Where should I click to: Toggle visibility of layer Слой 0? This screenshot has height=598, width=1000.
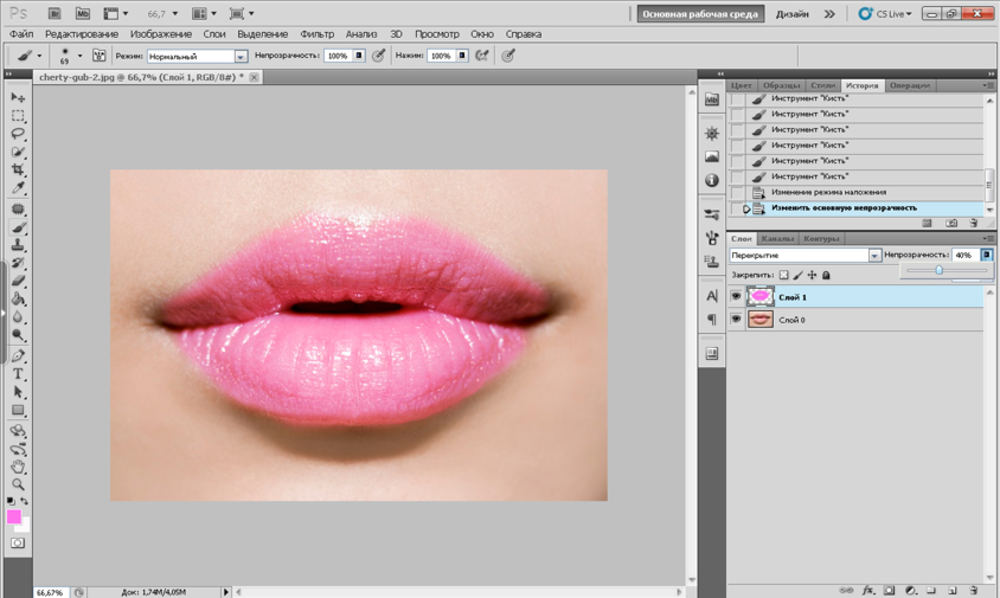click(x=737, y=318)
